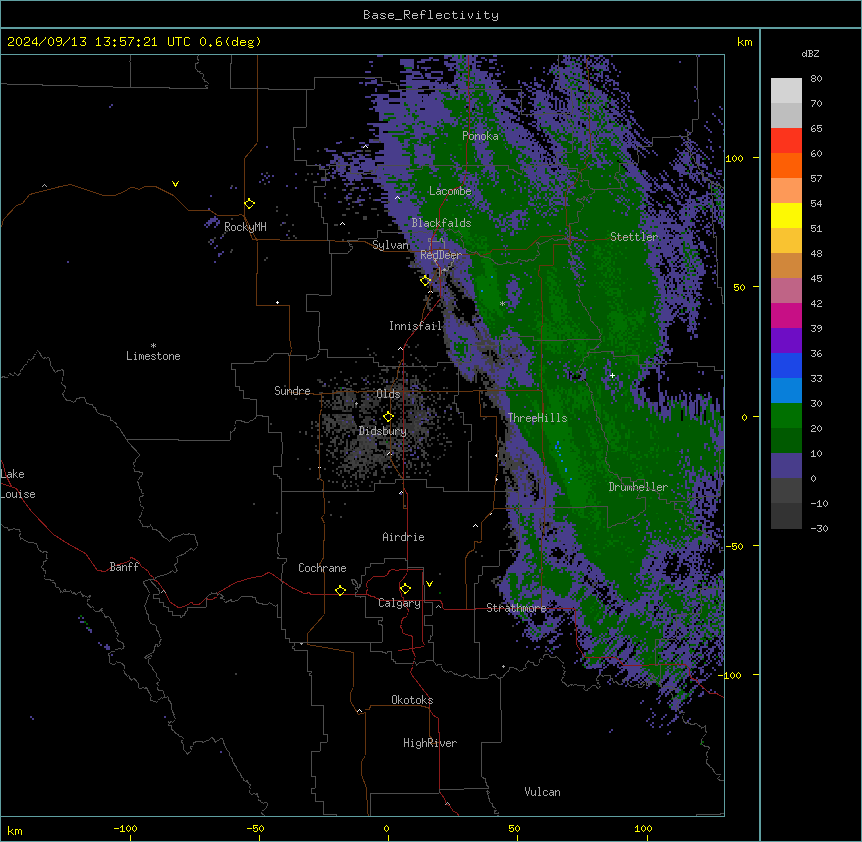The image size is (862, 842).
Task: Select the white plus marker north of Drumheller
Action: (x=612, y=375)
